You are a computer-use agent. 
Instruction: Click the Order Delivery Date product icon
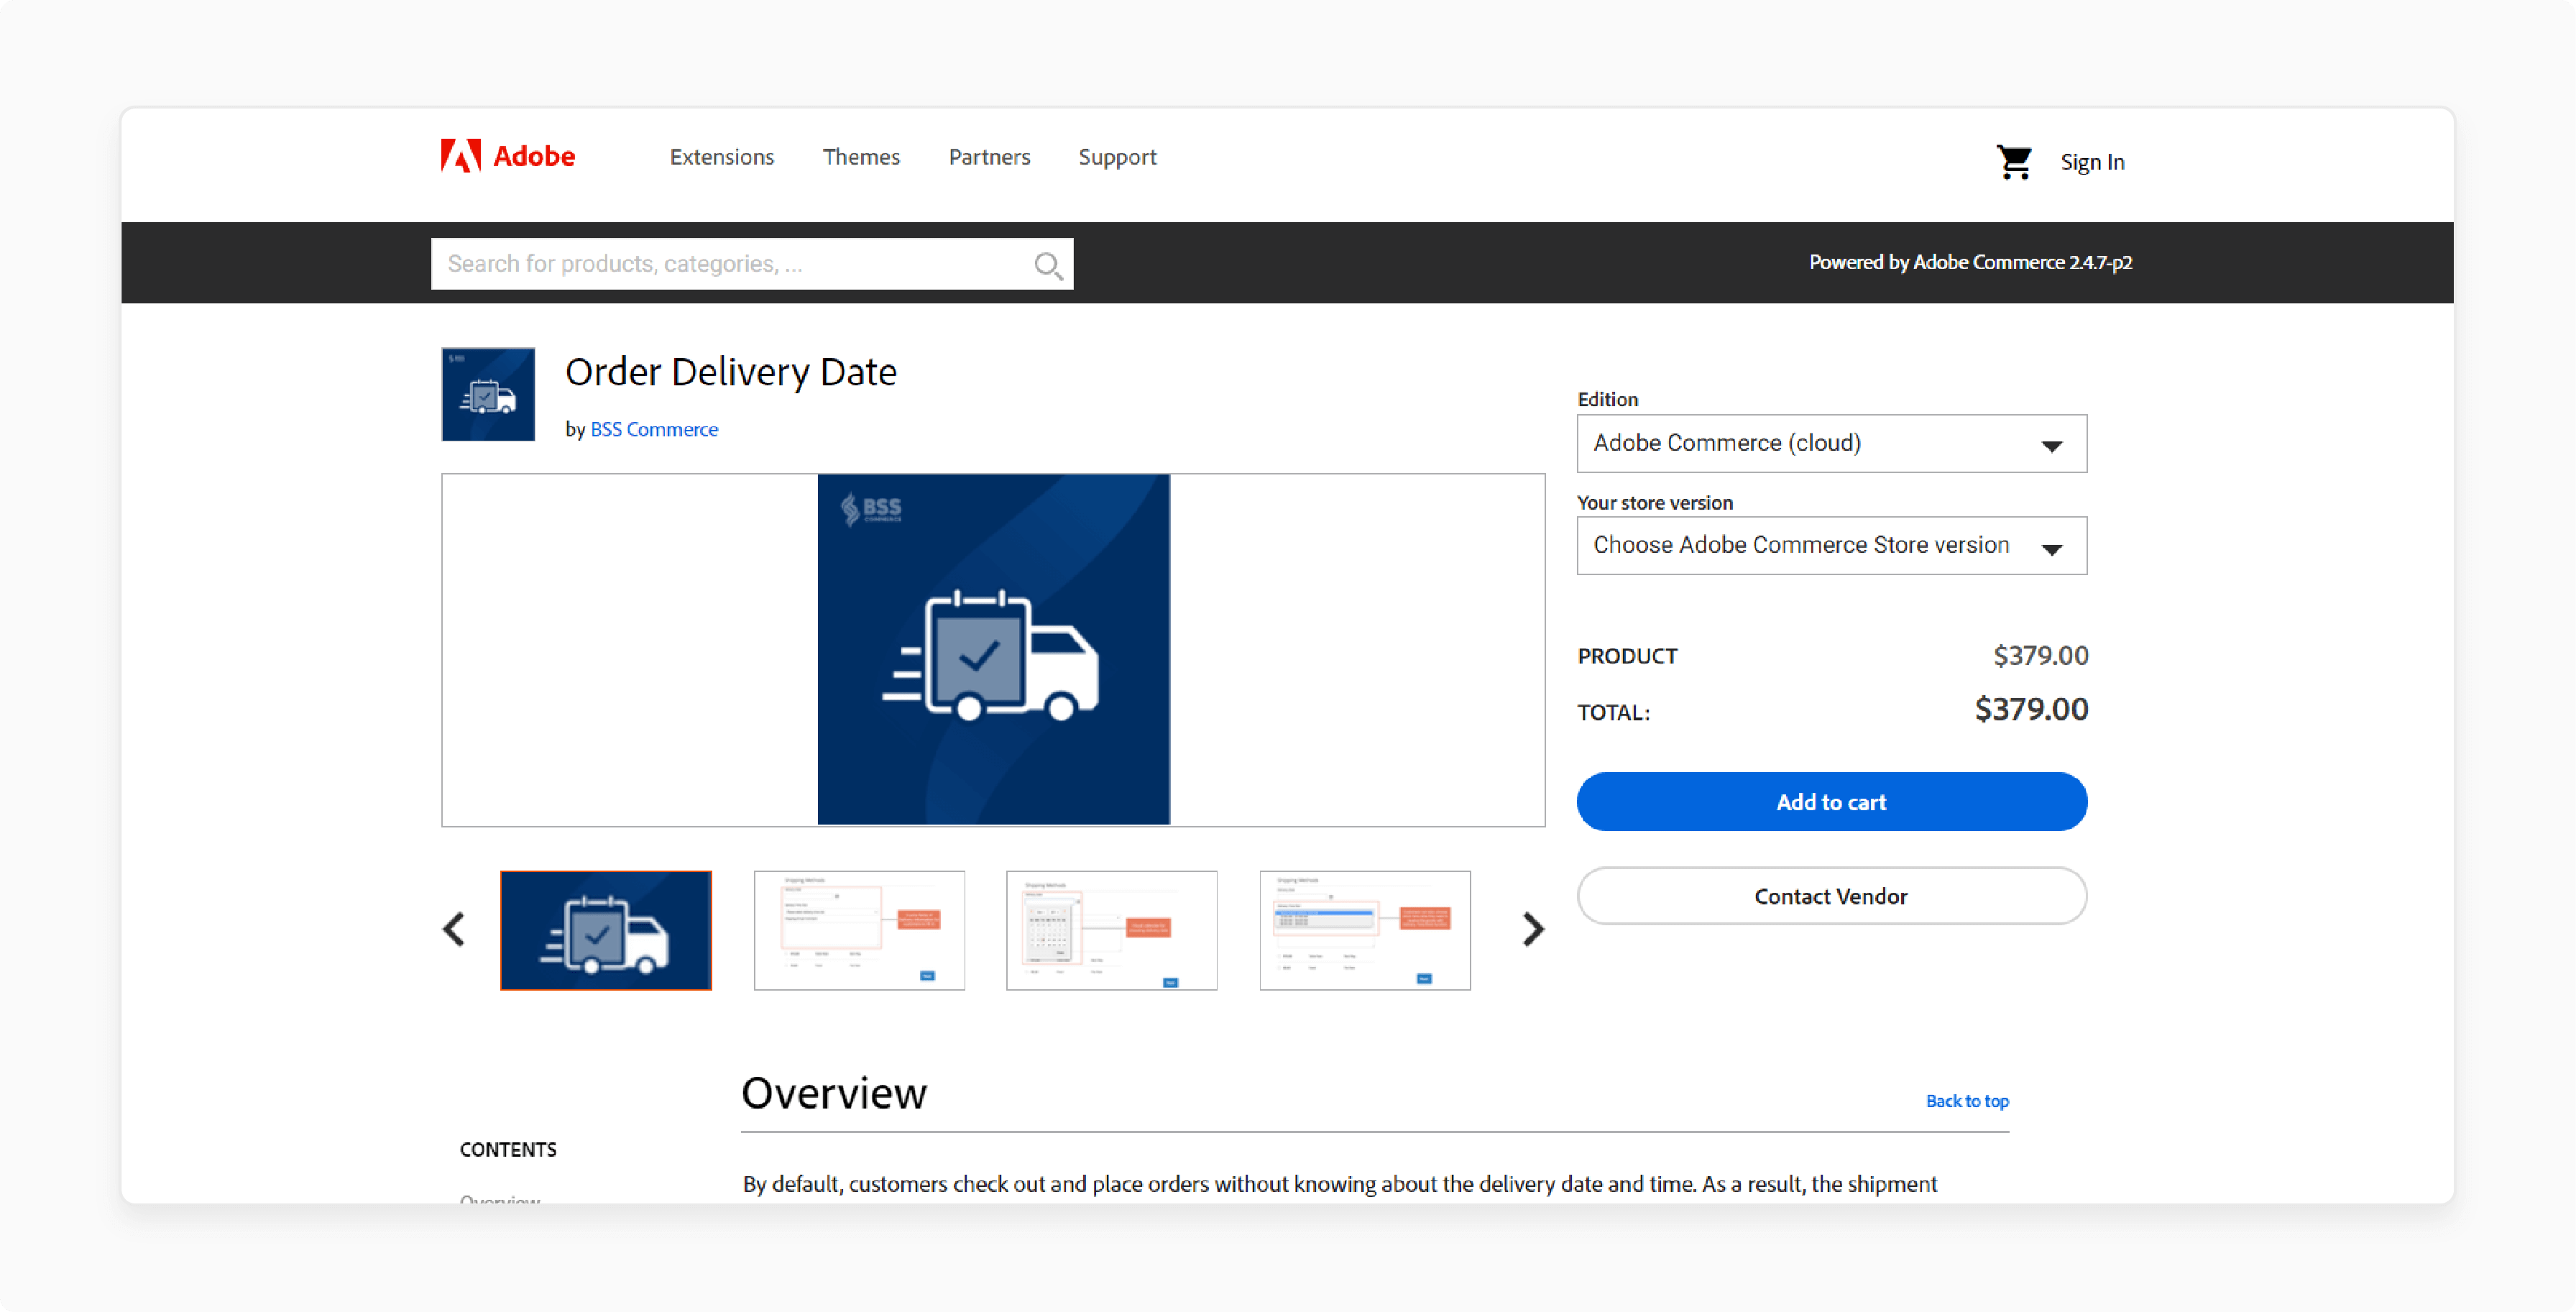(x=488, y=394)
